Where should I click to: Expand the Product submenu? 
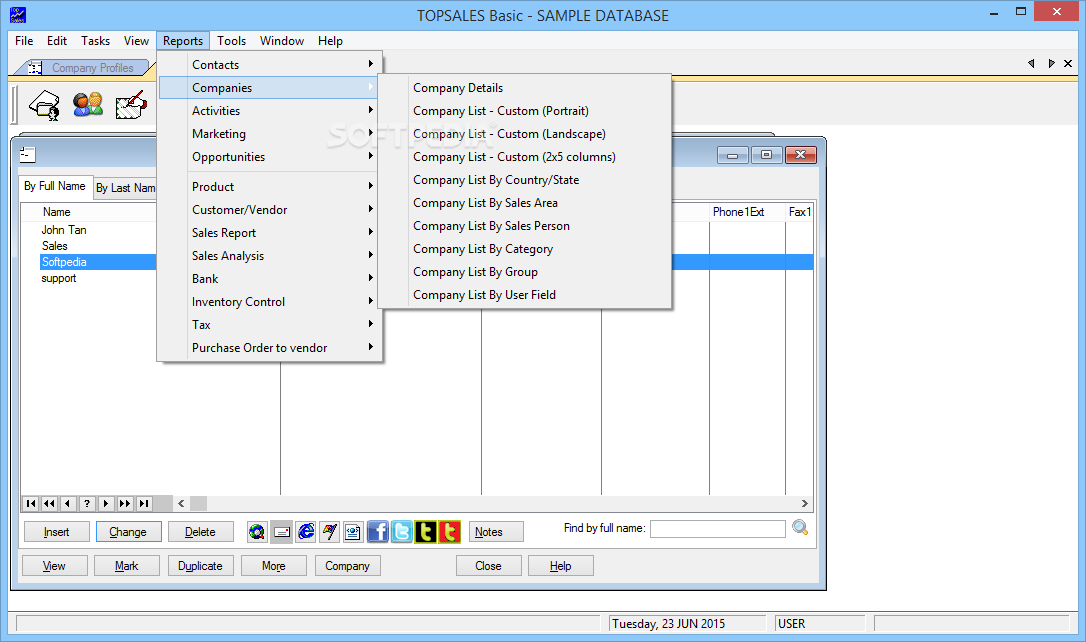pos(270,187)
